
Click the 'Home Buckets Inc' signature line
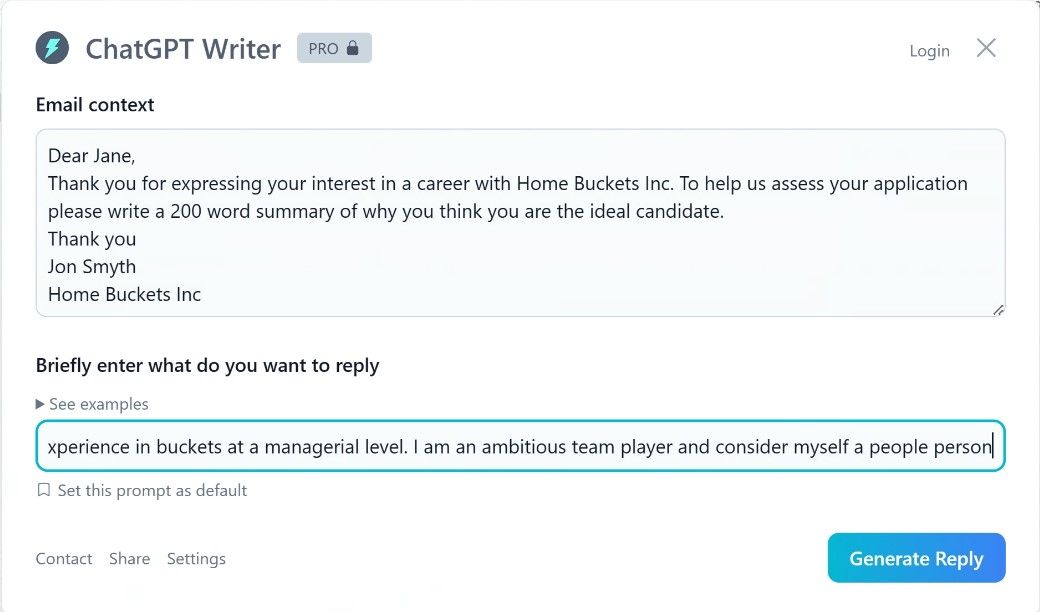point(124,295)
